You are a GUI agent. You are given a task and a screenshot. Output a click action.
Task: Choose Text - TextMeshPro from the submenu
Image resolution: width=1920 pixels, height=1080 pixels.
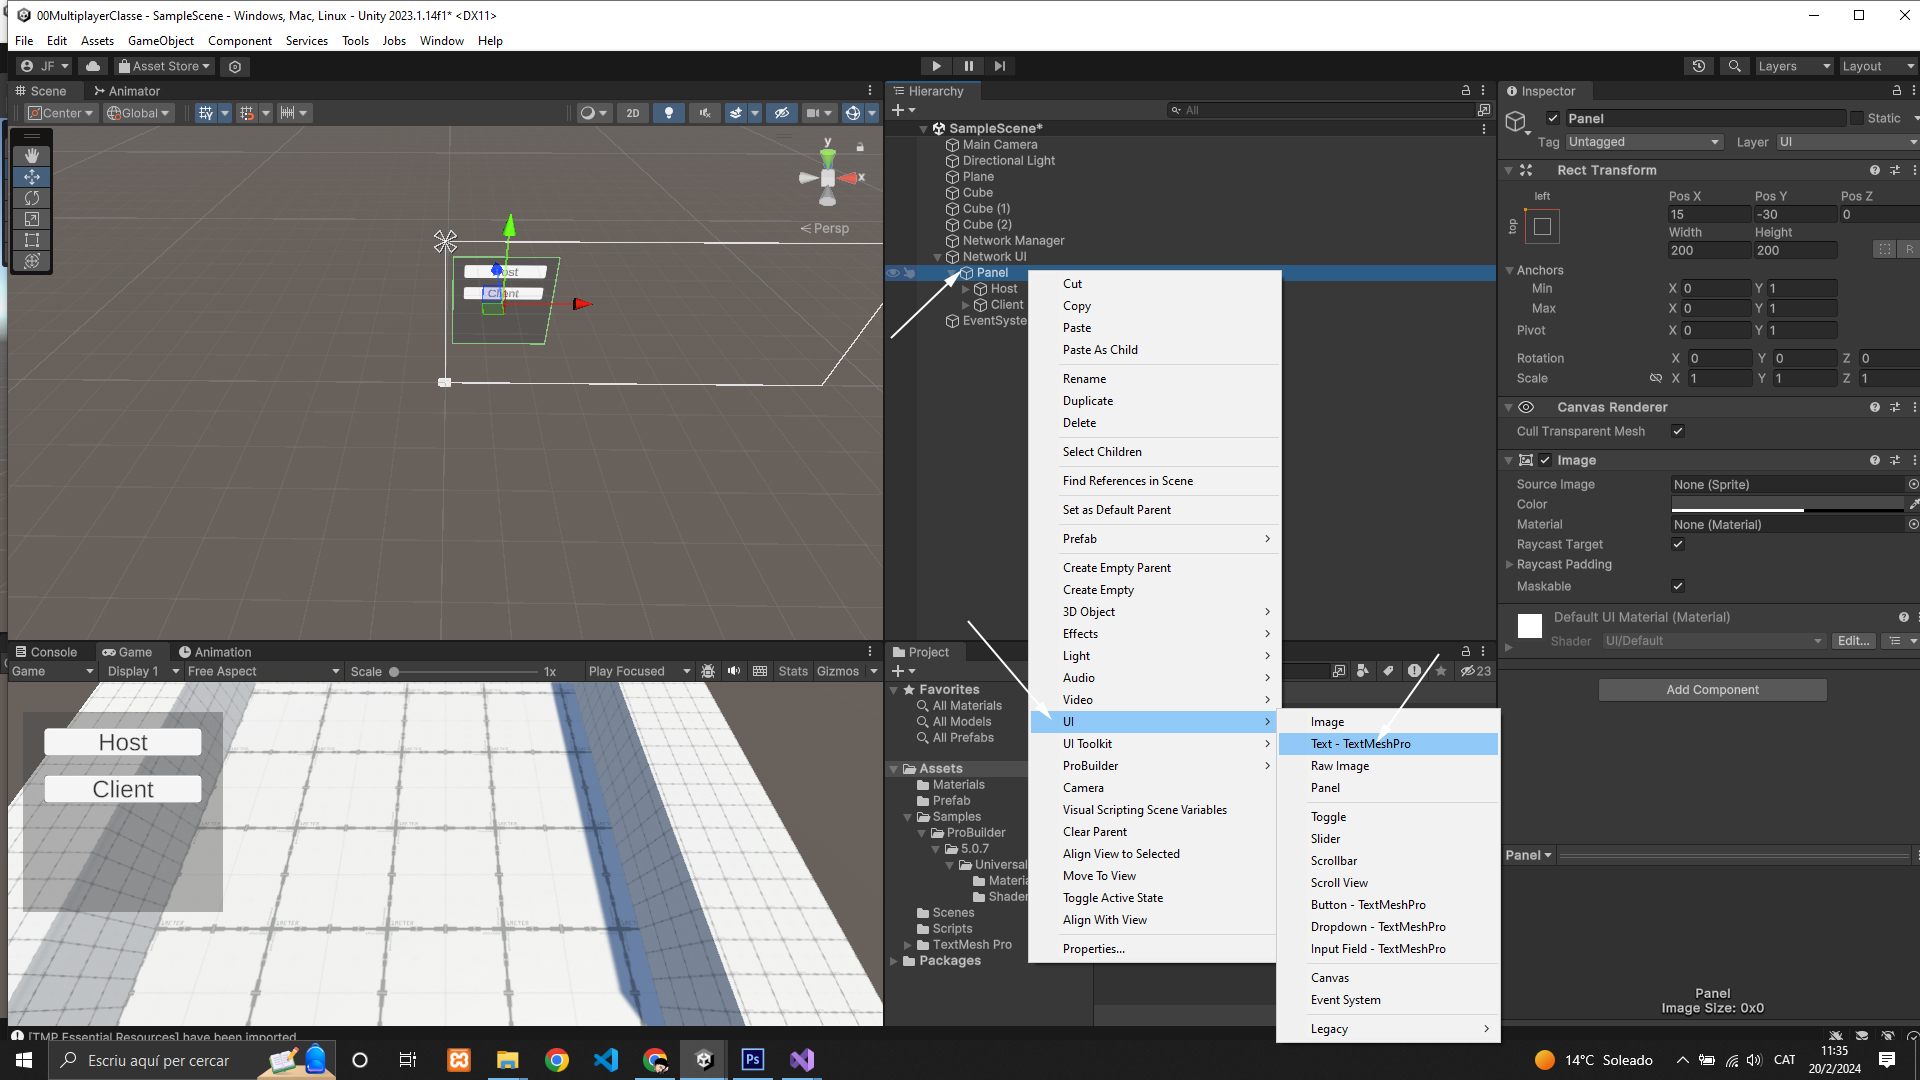click(x=1360, y=744)
